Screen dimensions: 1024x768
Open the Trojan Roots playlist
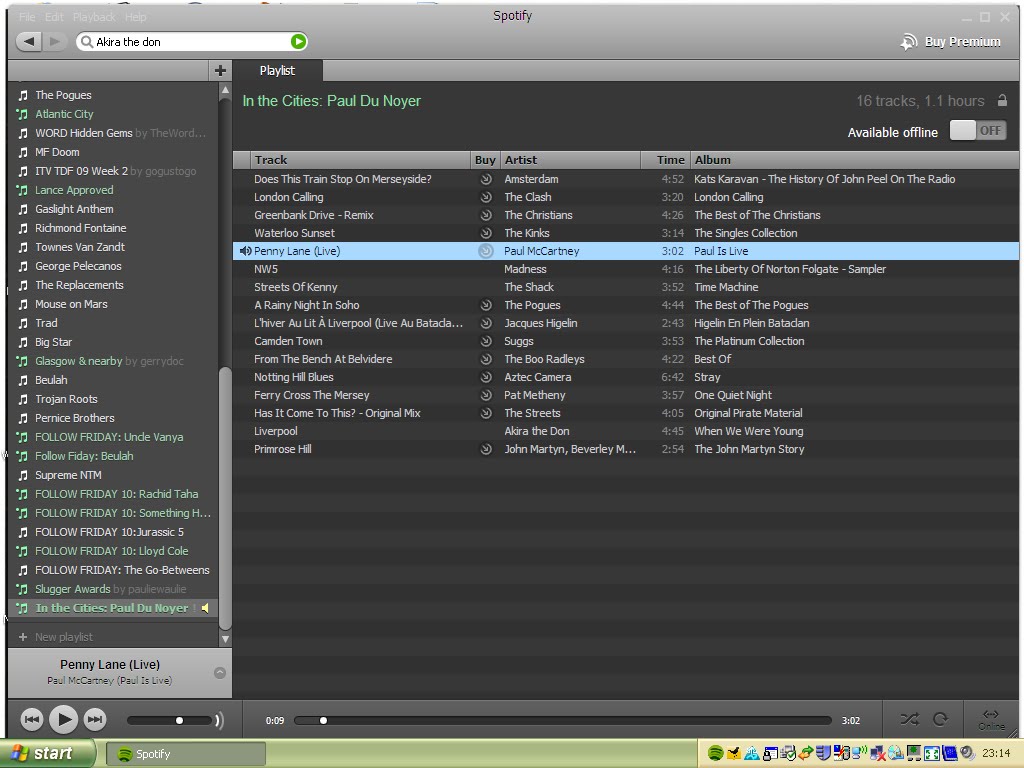point(66,399)
